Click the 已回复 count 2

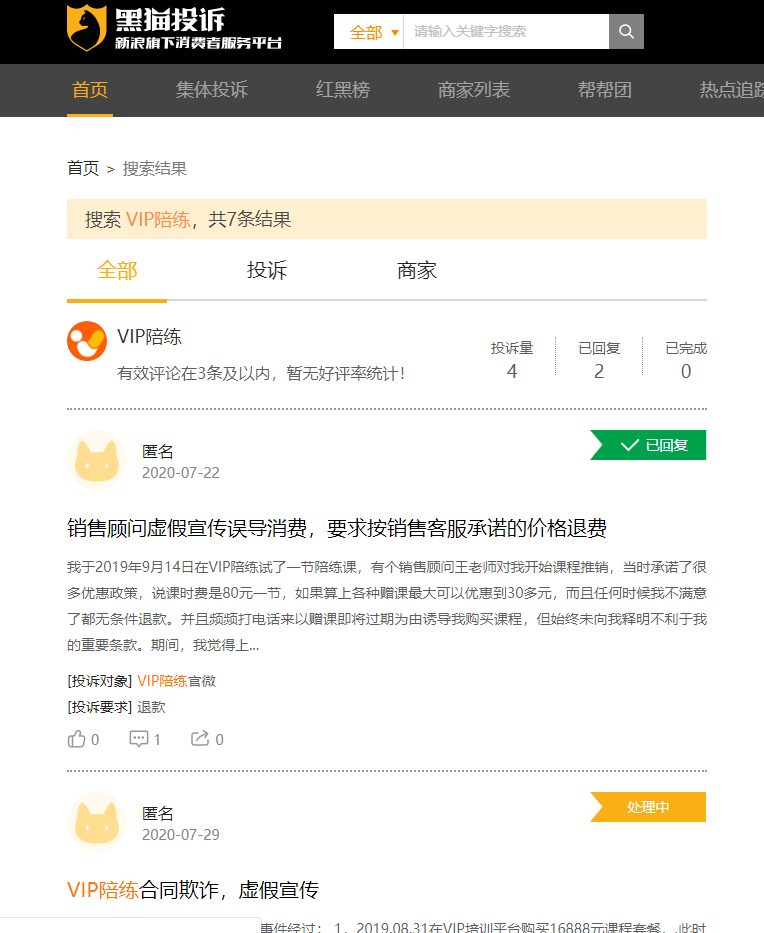click(x=599, y=371)
